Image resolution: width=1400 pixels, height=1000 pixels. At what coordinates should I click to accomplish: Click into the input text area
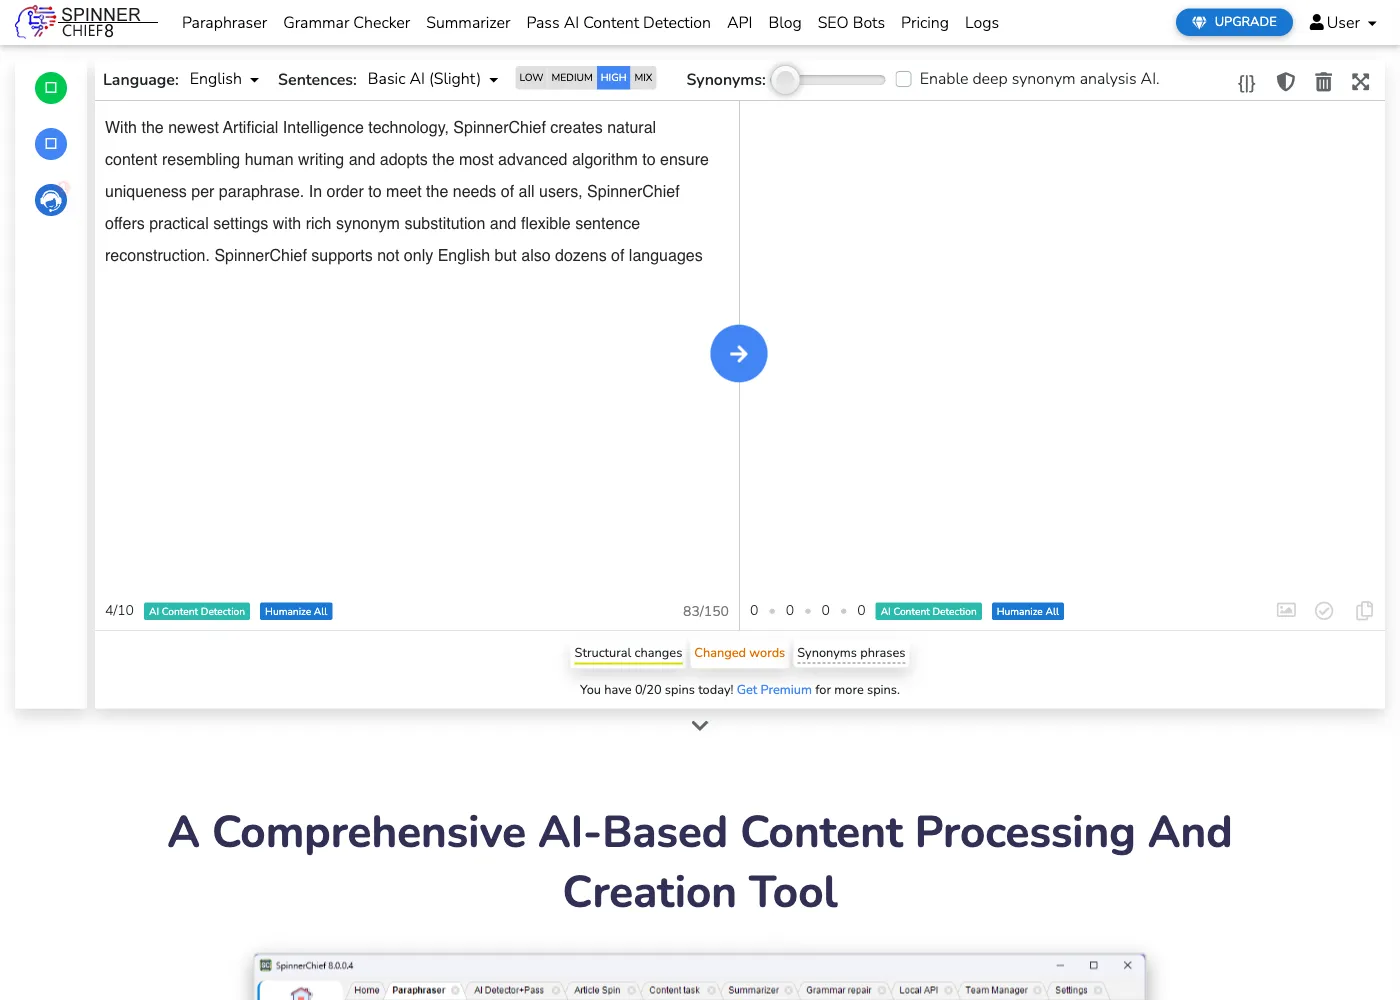pyautogui.click(x=416, y=350)
